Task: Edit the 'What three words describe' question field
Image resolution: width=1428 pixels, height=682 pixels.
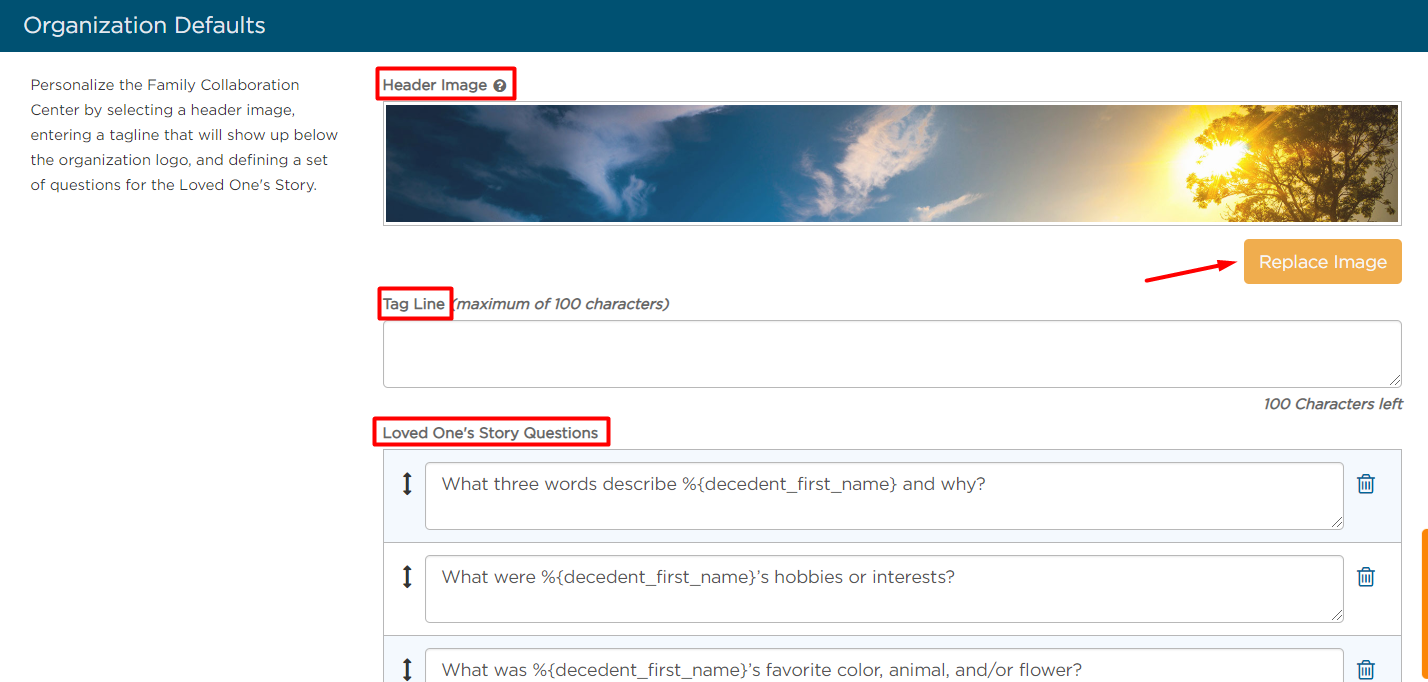Action: coord(884,496)
